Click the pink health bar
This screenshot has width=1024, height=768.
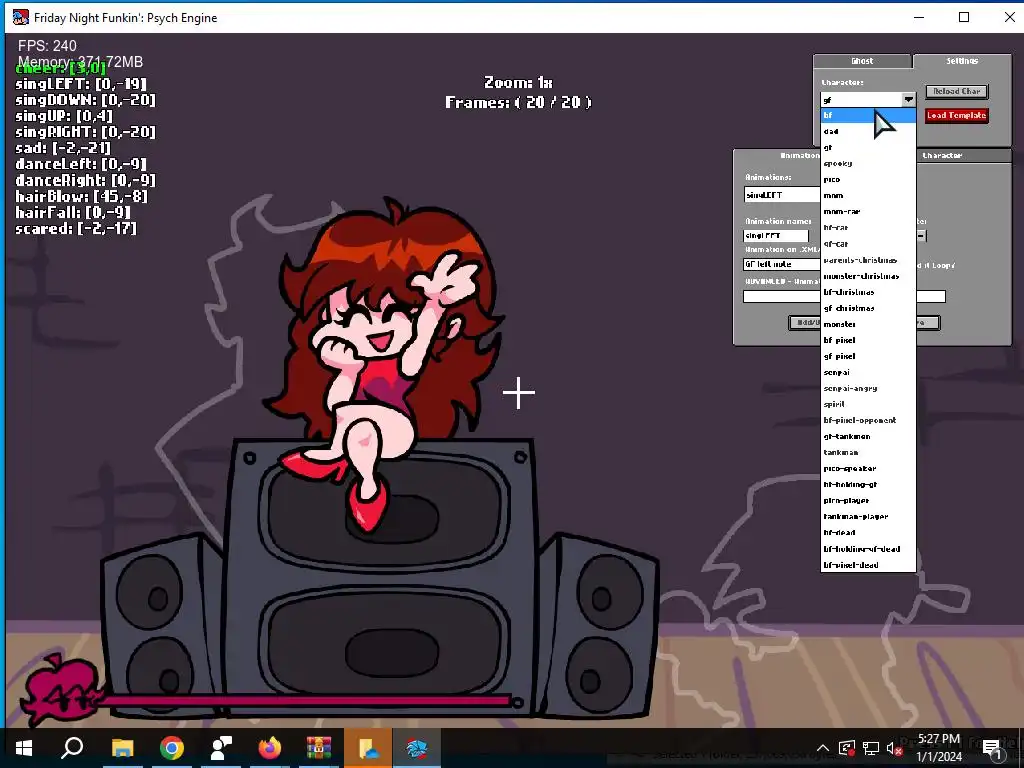[x=306, y=701]
